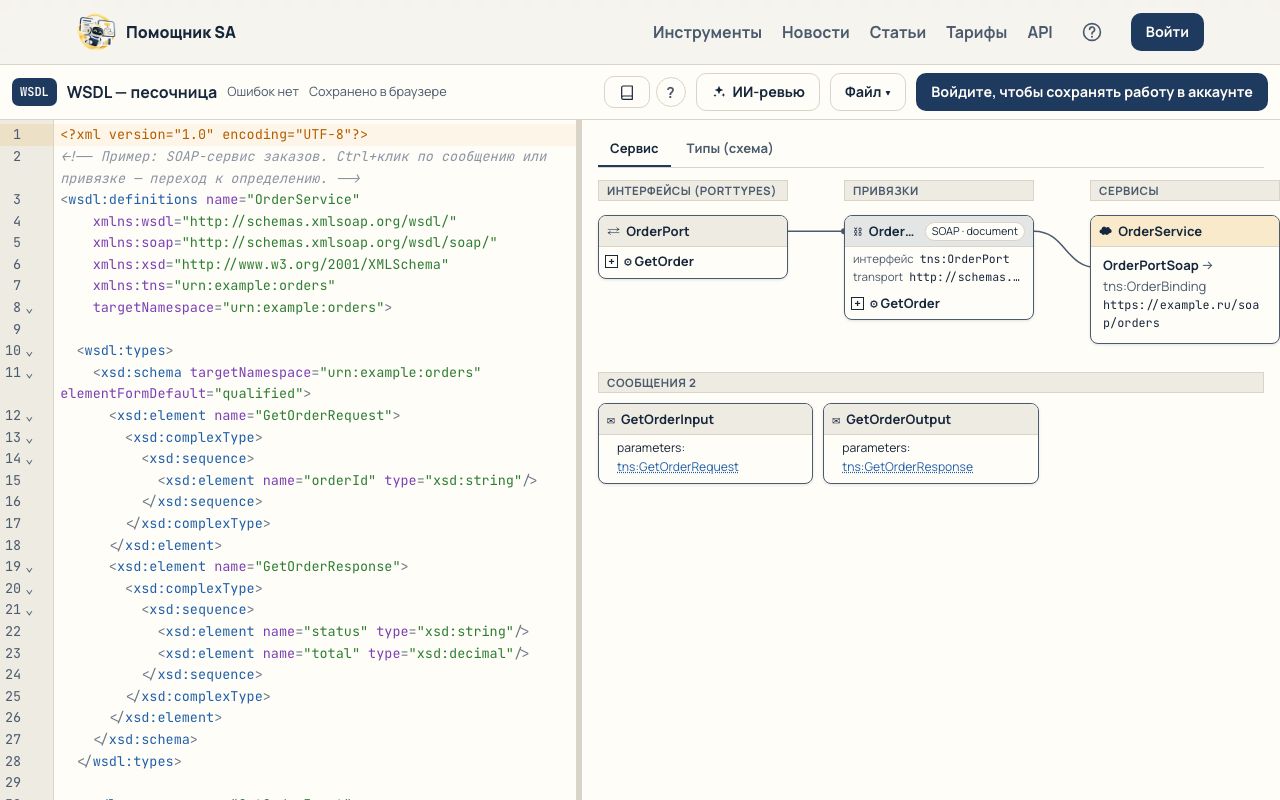Start ИИ-ревью
This screenshot has width=1280, height=800.
(x=758, y=92)
